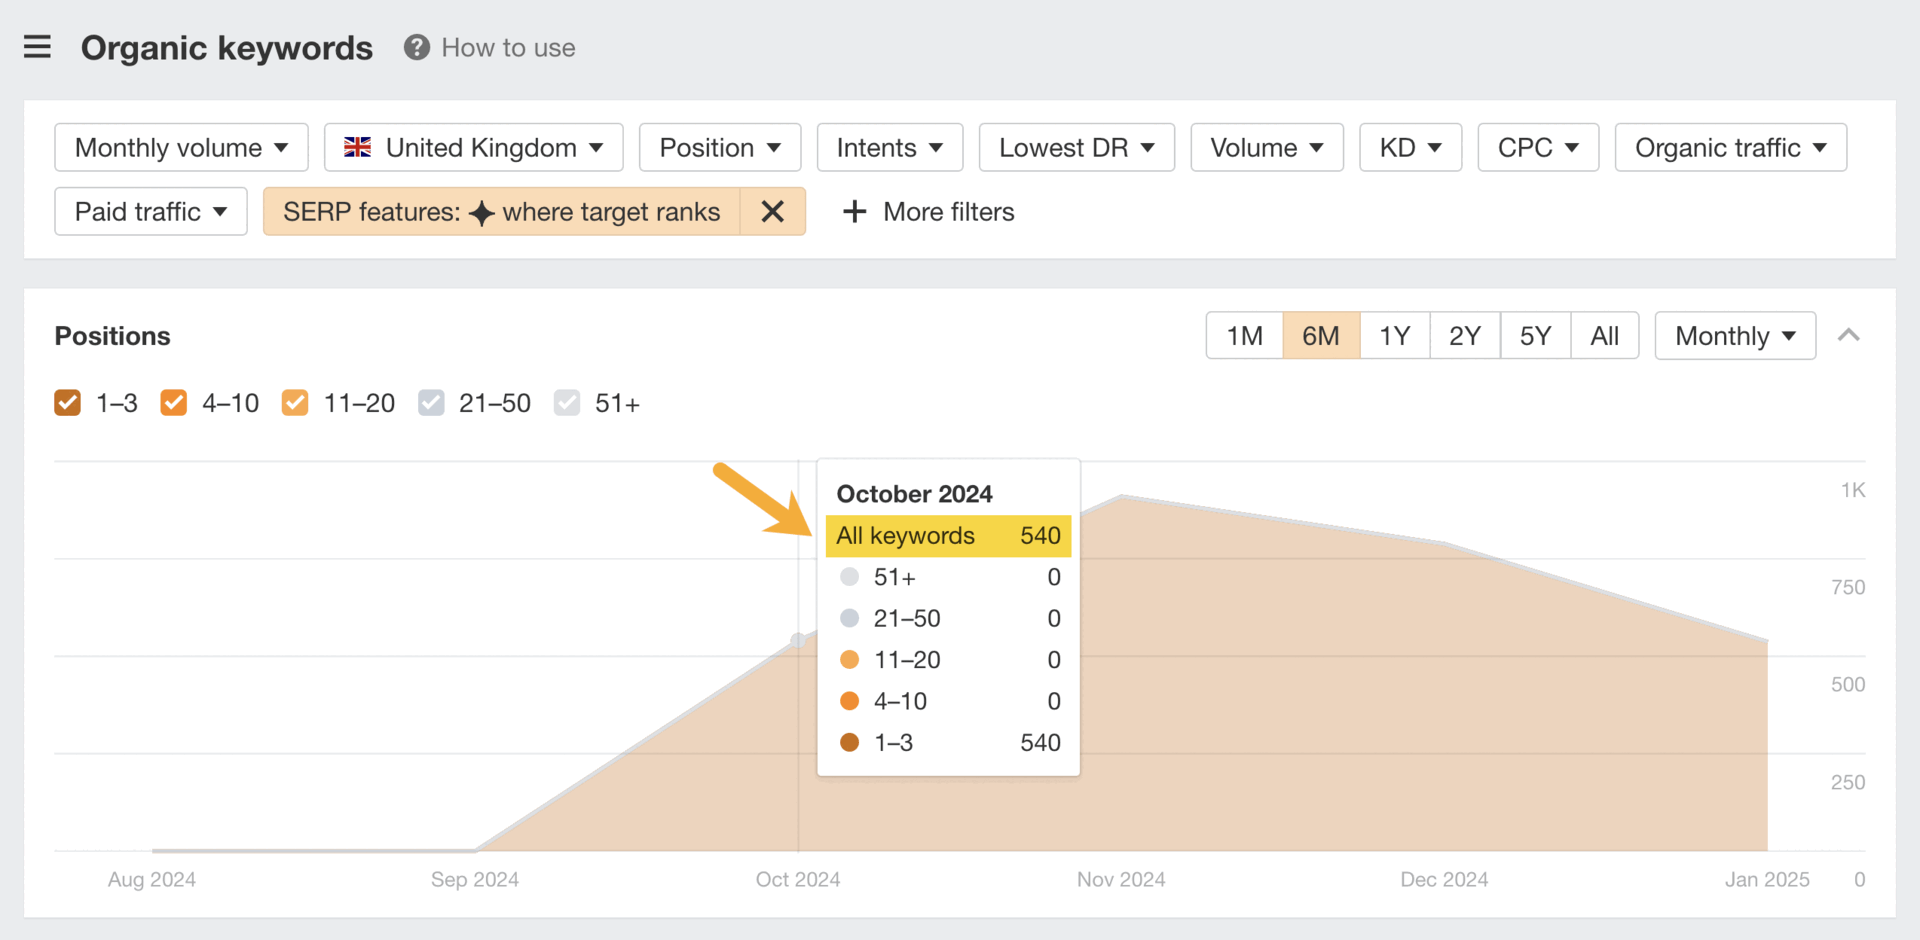Click the question mark help icon
This screenshot has height=940, width=1920.
pos(414,46)
